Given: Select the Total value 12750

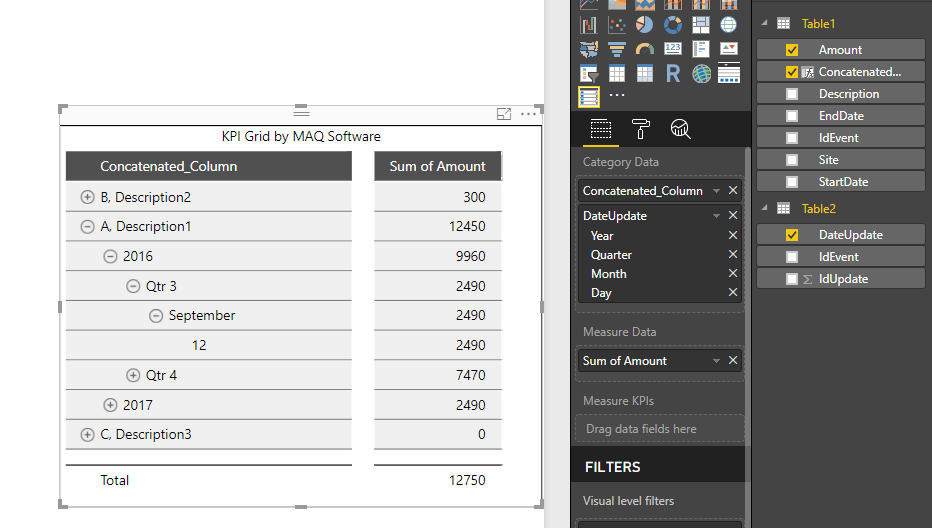Looking at the screenshot, I should 467,480.
